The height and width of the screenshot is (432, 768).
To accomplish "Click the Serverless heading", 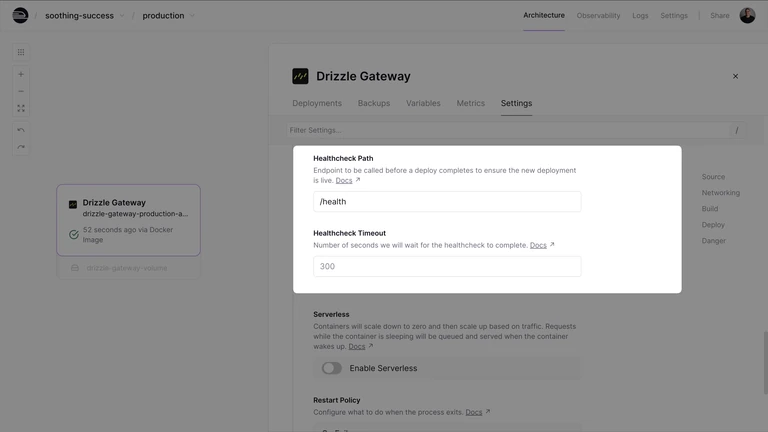I will (331, 314).
